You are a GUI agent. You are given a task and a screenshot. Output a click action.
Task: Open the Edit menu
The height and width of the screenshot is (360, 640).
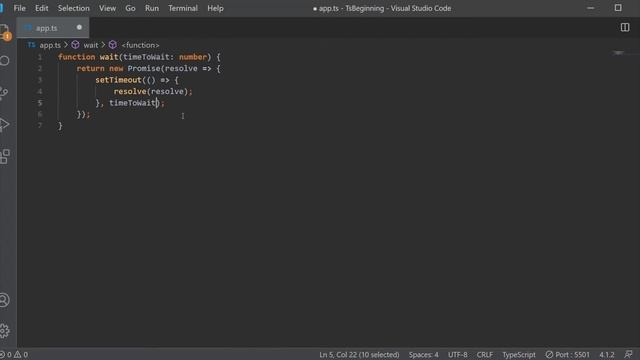[x=41, y=8]
